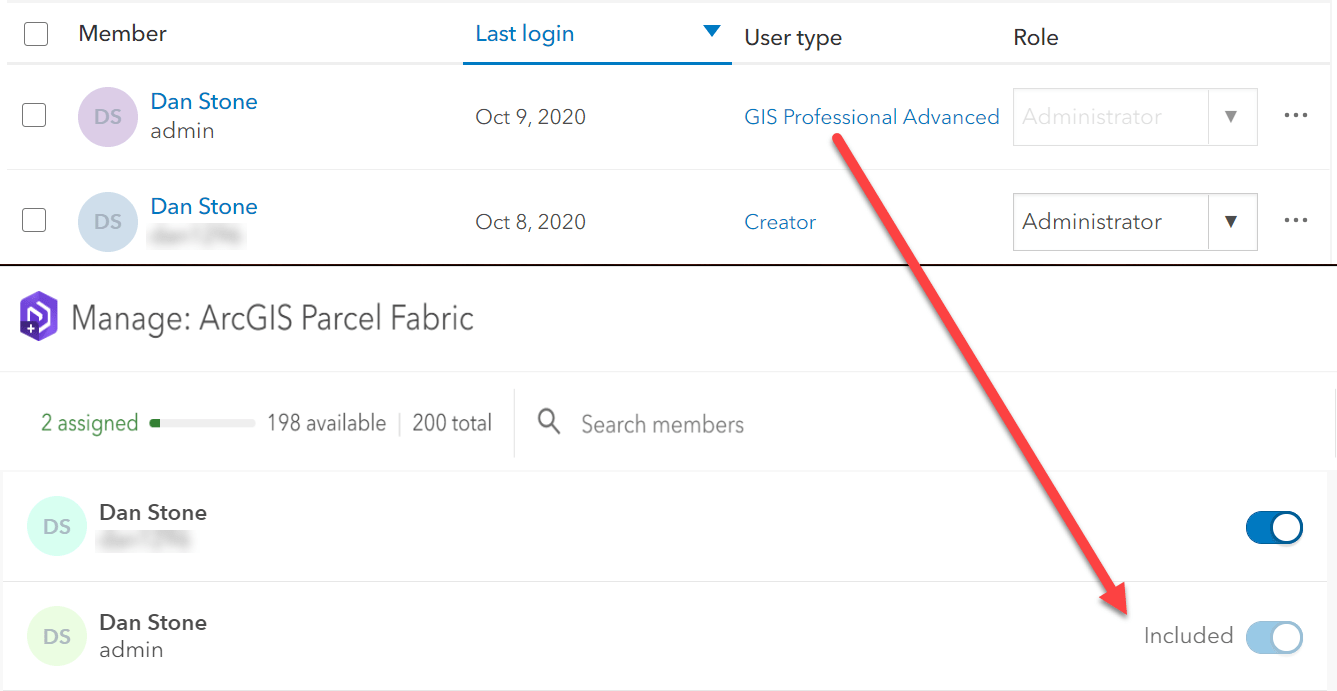Screen dimensions: 1337x691
Task: Click the purple DS avatar for admin
Action: (x=107, y=117)
